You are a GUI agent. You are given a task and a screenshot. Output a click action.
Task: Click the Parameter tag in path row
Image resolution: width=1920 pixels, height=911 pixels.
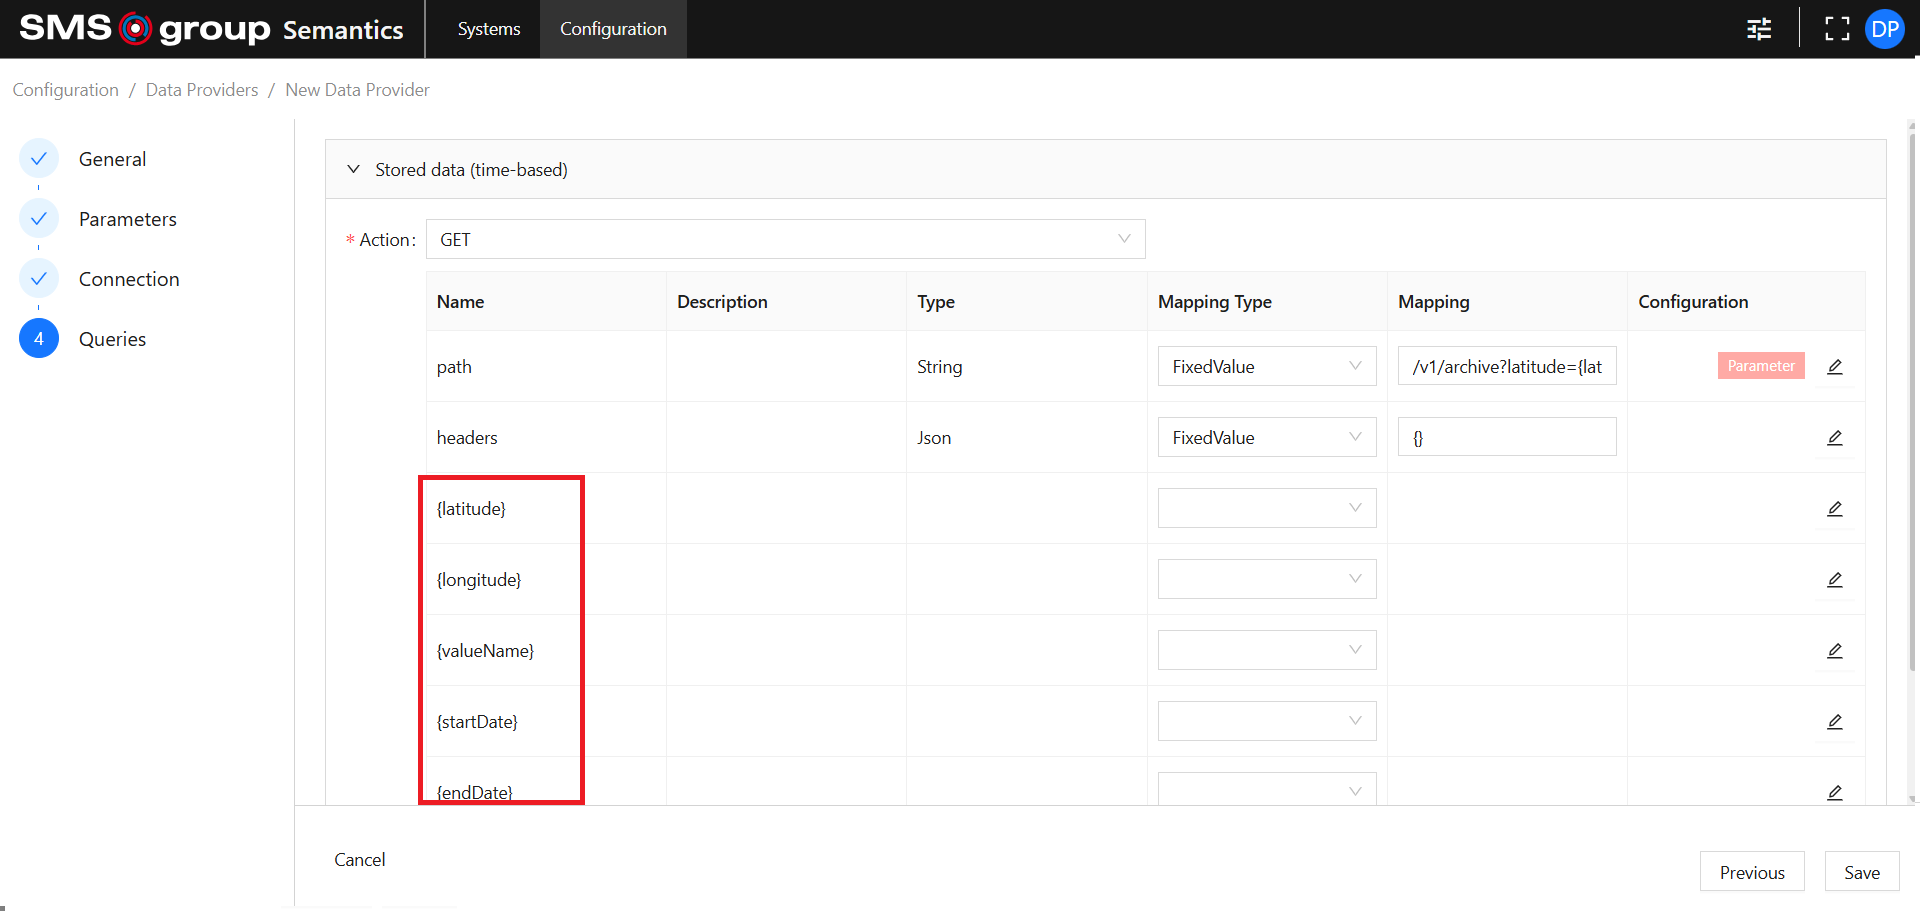tap(1761, 366)
